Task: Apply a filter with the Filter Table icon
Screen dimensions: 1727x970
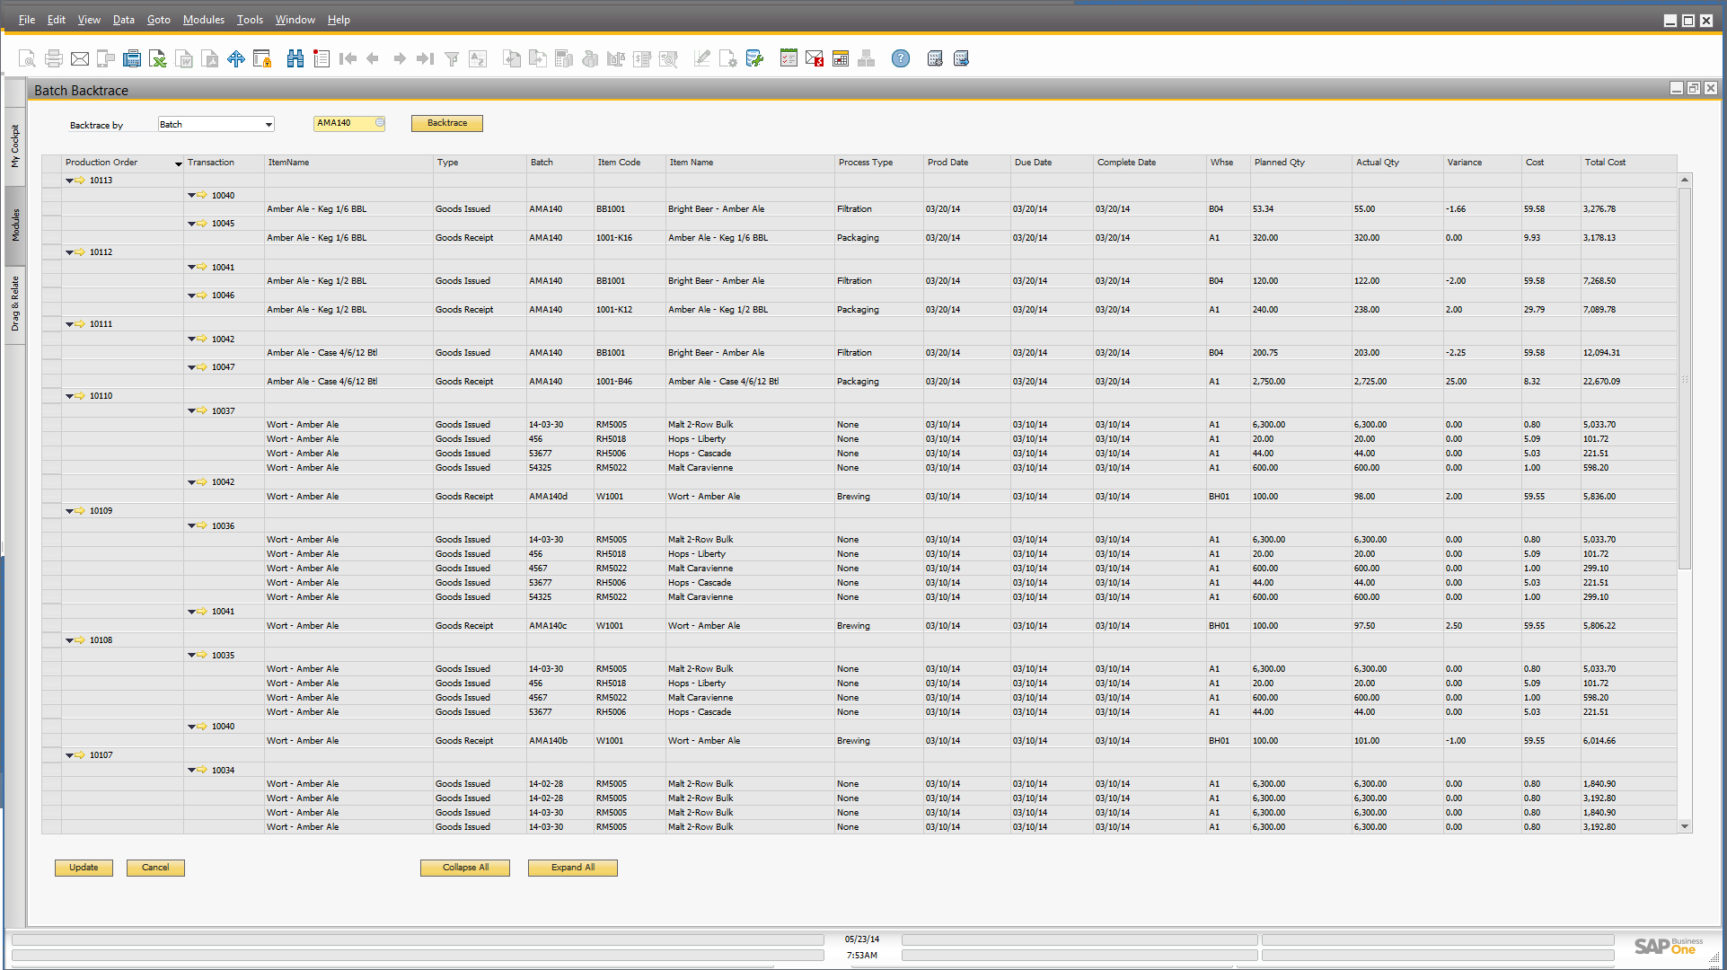Action: coord(452,58)
